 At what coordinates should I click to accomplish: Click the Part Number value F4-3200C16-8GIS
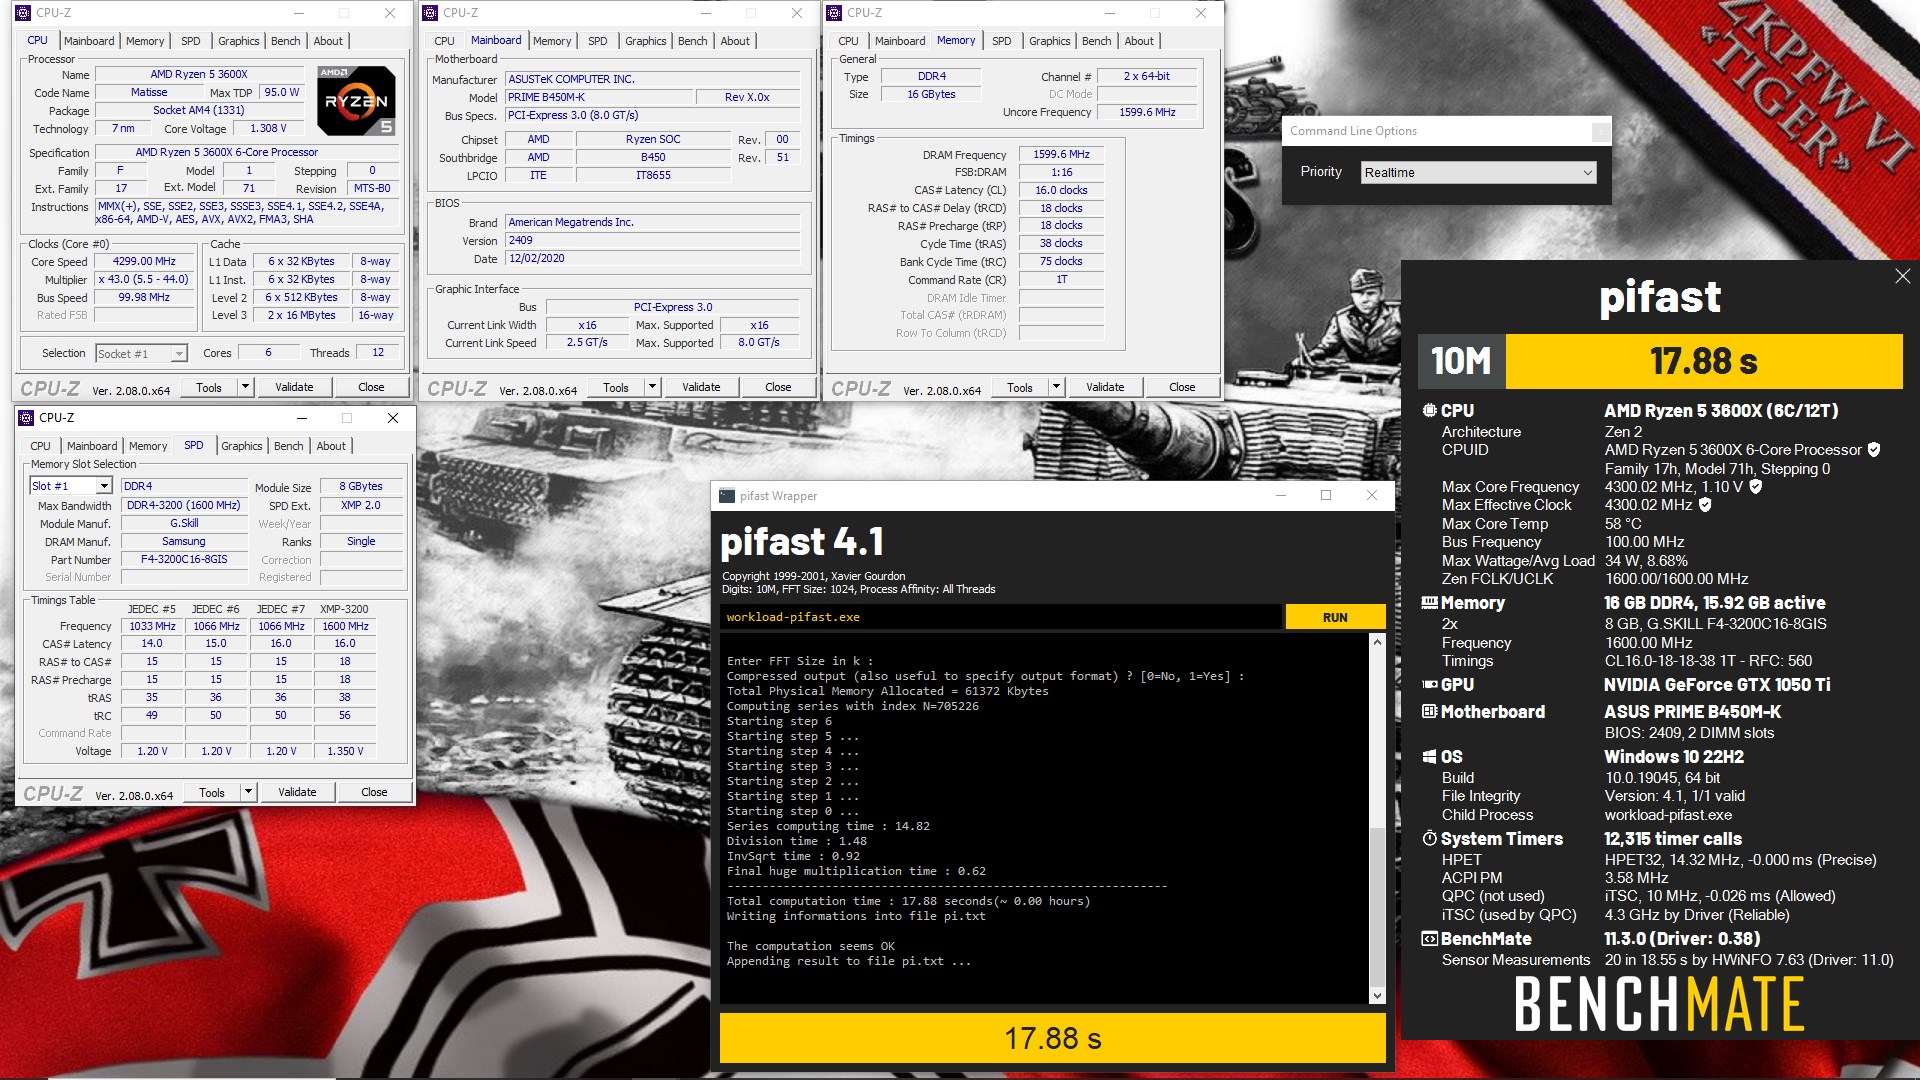click(x=184, y=560)
